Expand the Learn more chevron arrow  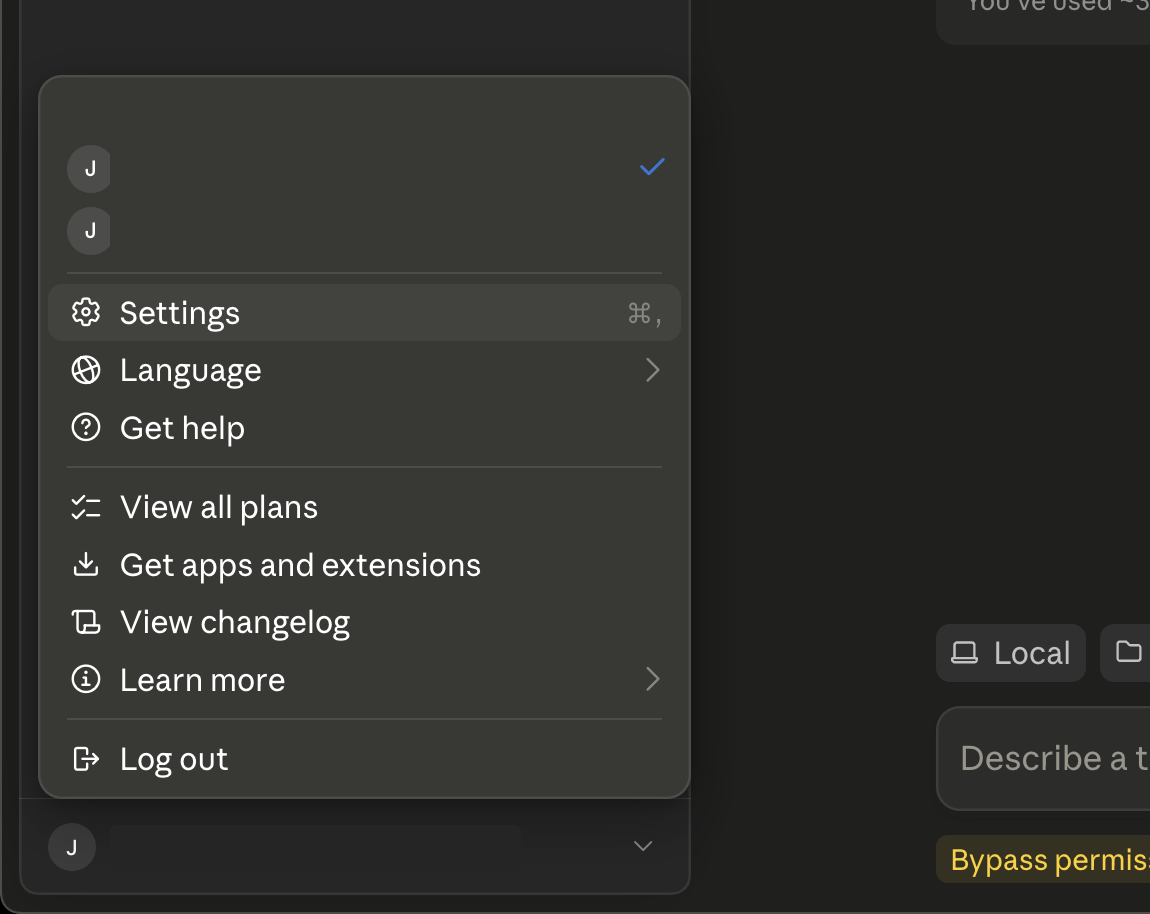(652, 679)
